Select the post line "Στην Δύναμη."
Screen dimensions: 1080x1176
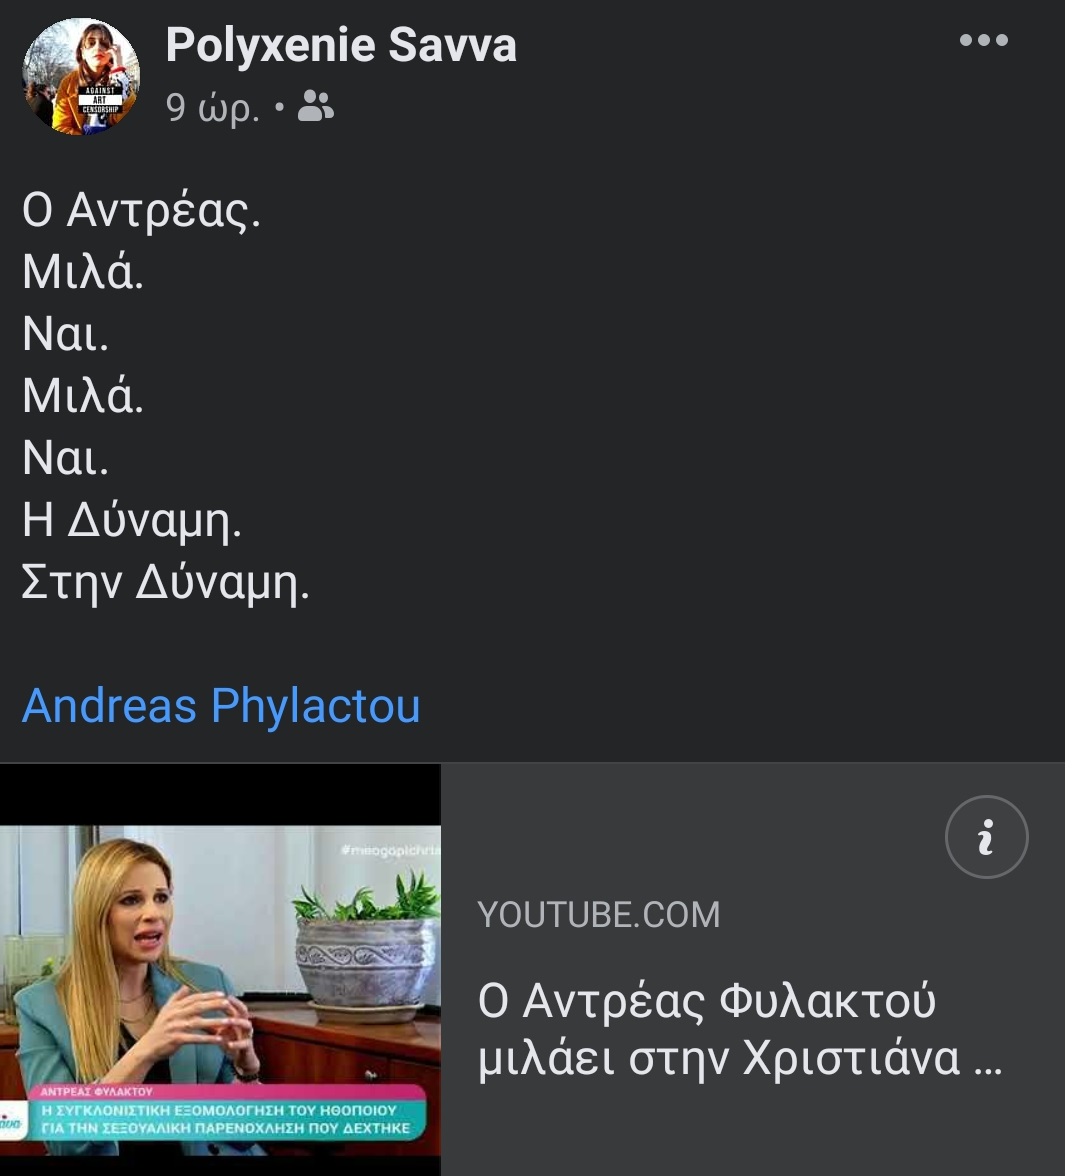tap(166, 582)
